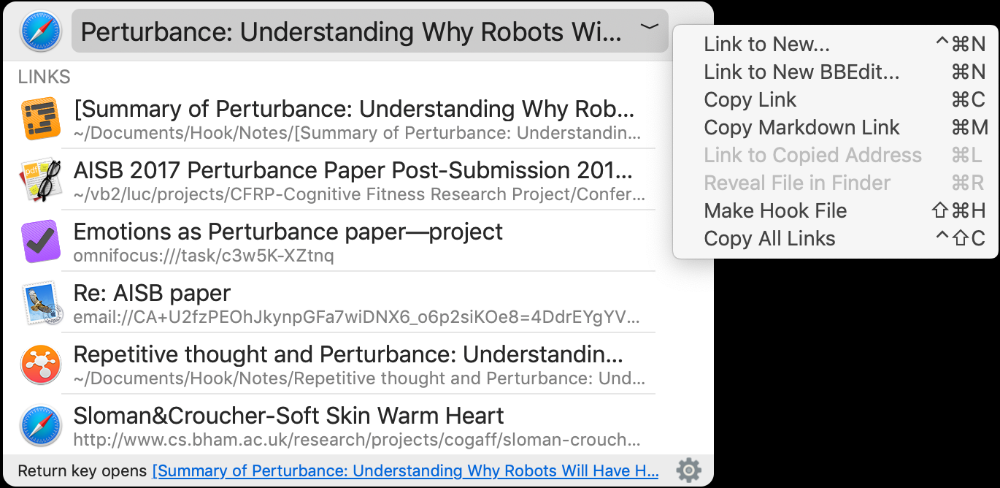Viewport: 1000px width, 488px height.
Task: Select Copy All Links
Action: click(769, 238)
